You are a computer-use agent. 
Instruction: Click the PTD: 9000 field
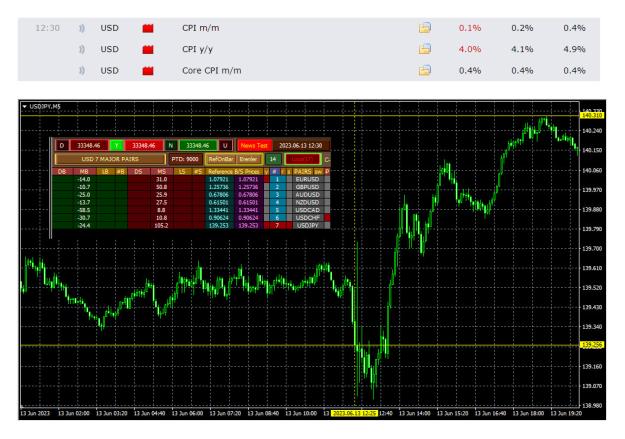click(x=185, y=159)
